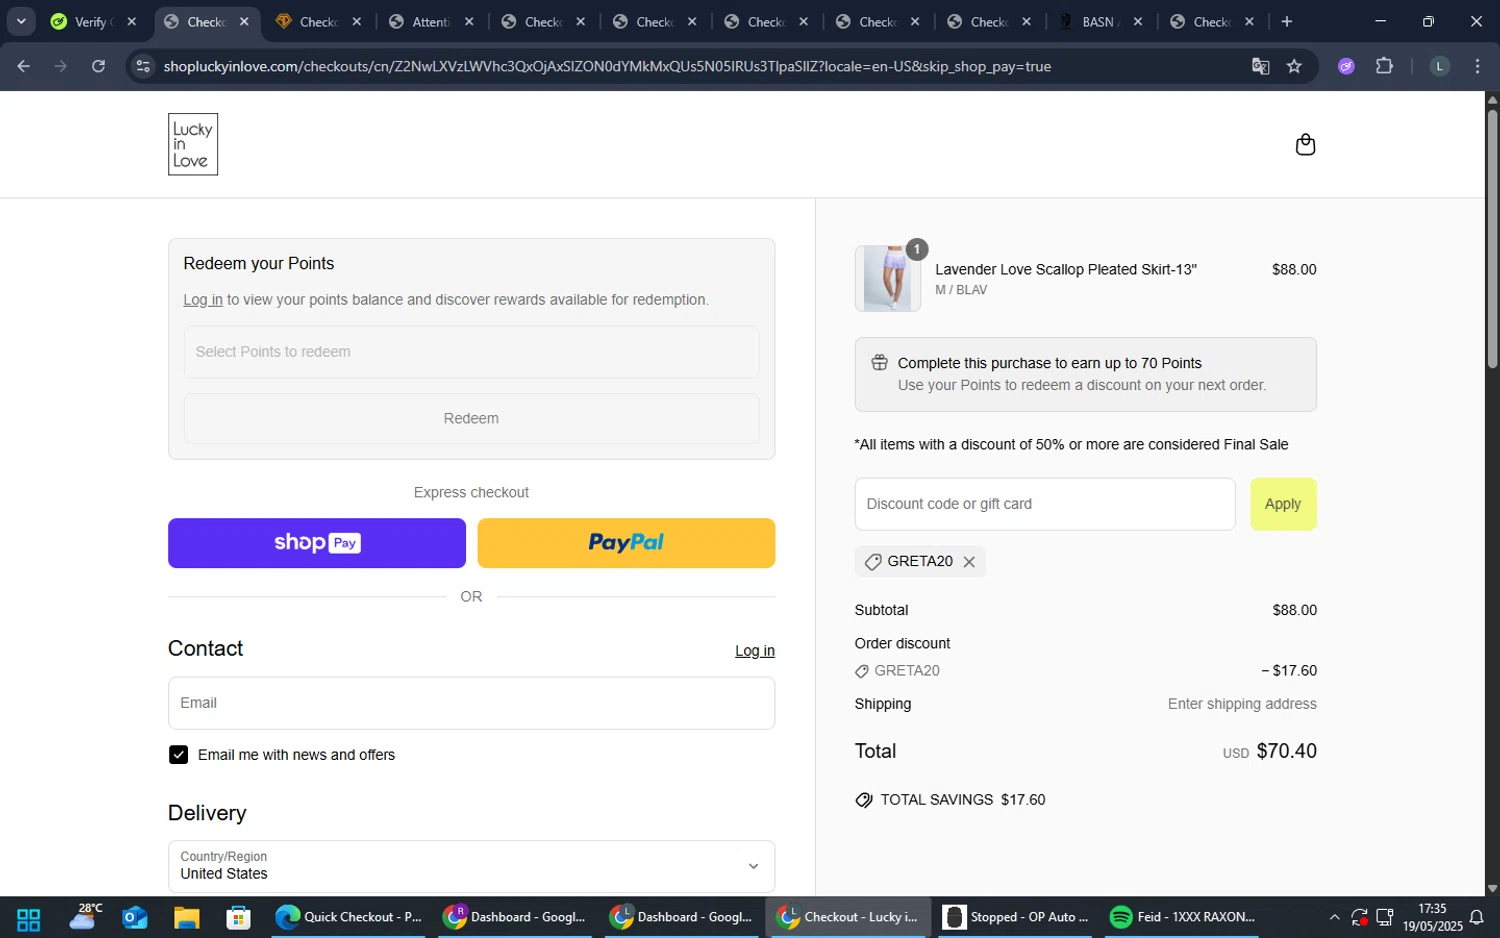Toggle Email me with news and offers checkbox

point(178,755)
